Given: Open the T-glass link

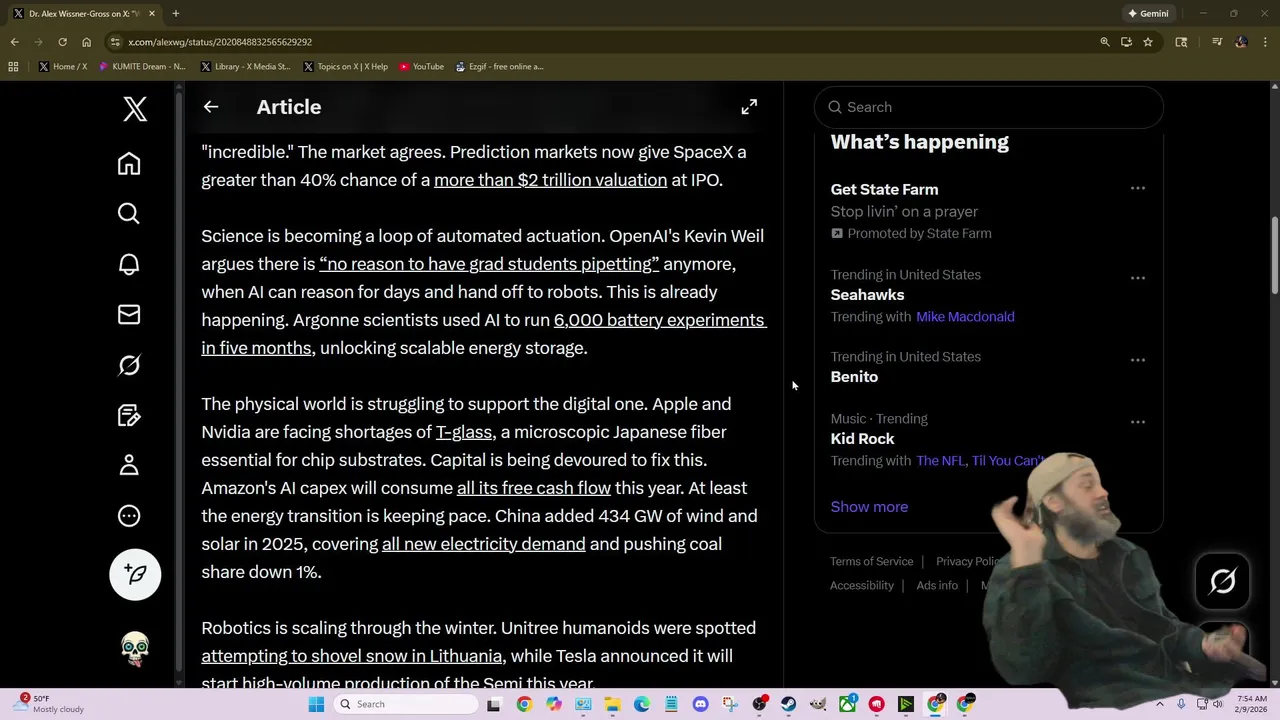Looking at the screenshot, I should [464, 432].
